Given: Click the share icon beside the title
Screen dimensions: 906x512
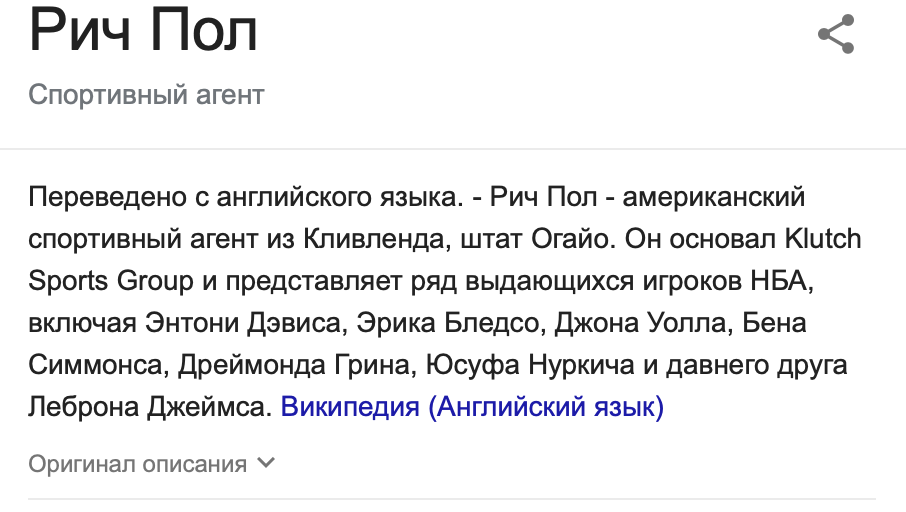Looking at the screenshot, I should (836, 34).
